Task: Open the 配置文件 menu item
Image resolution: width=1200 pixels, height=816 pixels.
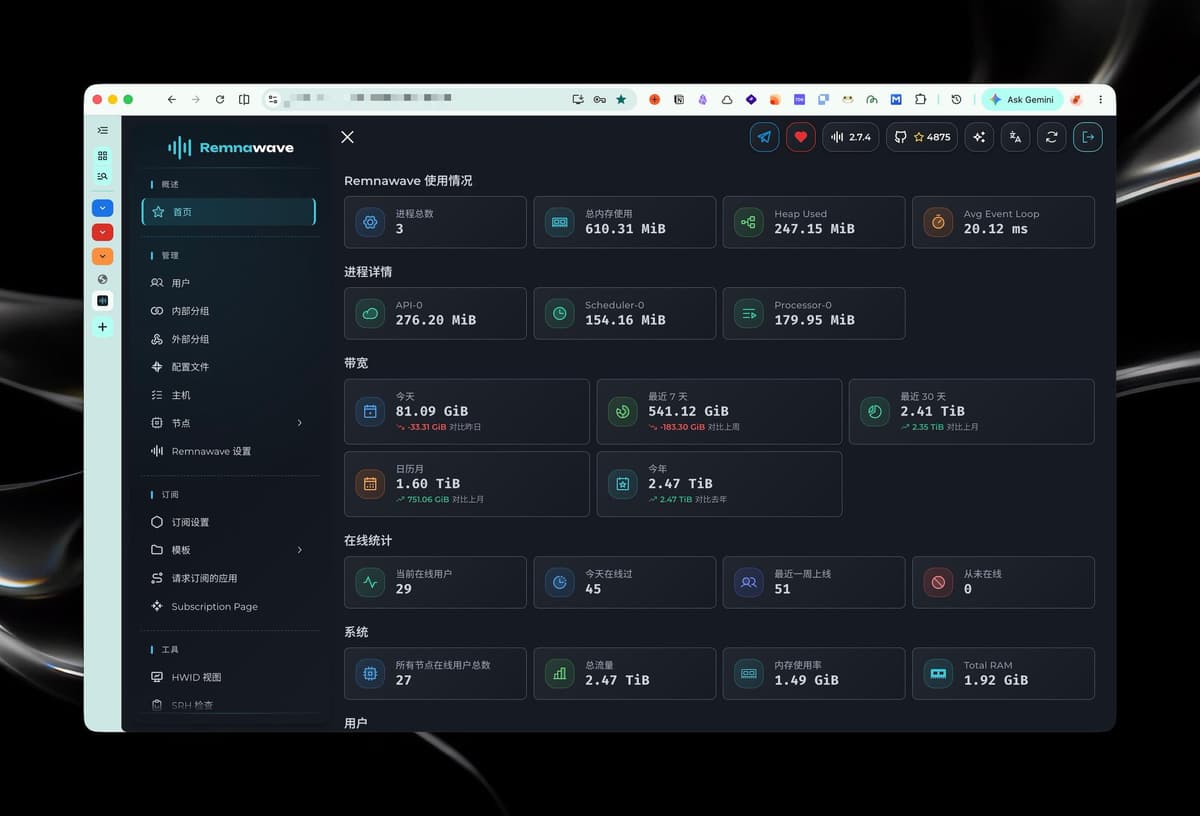Action: coord(229,367)
